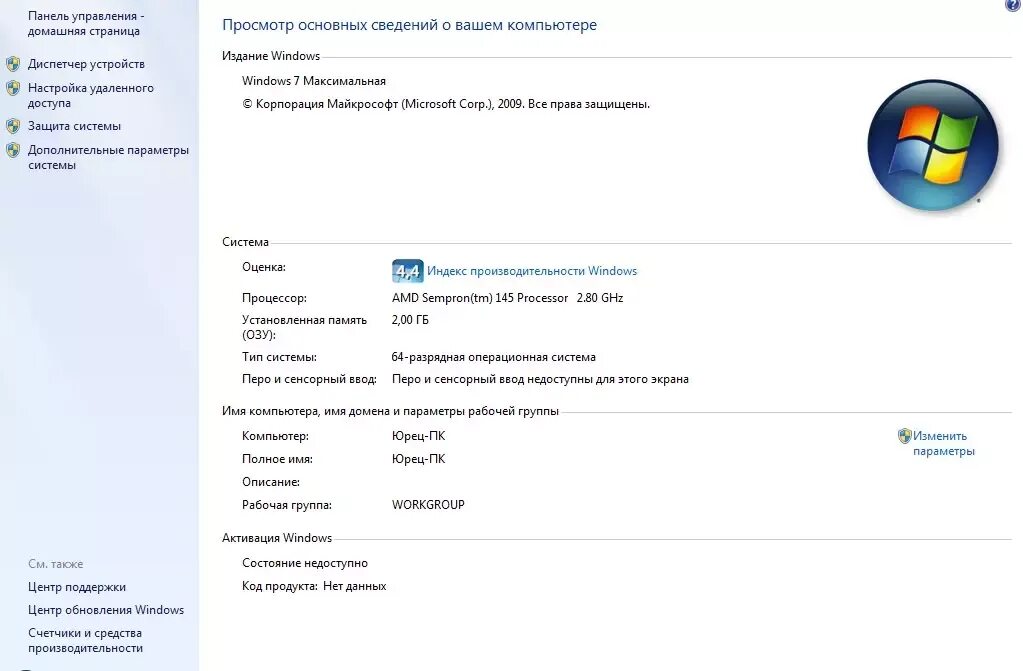The height and width of the screenshot is (671, 1023).
Task: Click the Microsoft Corp. copyright line
Action: 446,104
